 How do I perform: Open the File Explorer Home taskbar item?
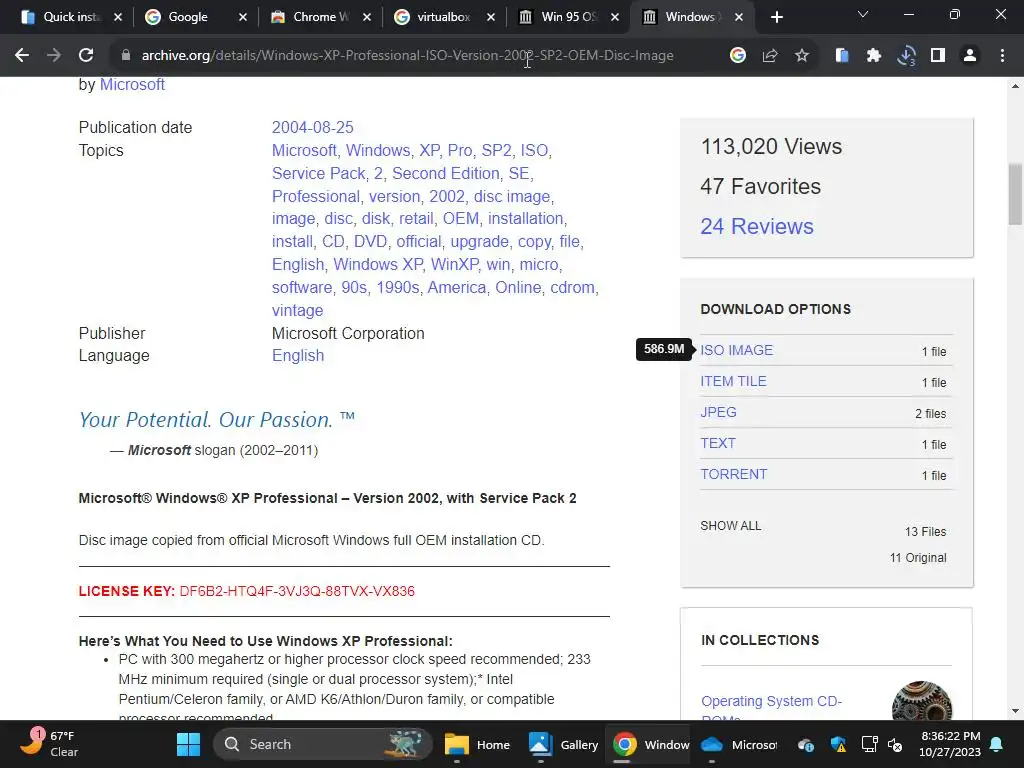click(x=477, y=744)
